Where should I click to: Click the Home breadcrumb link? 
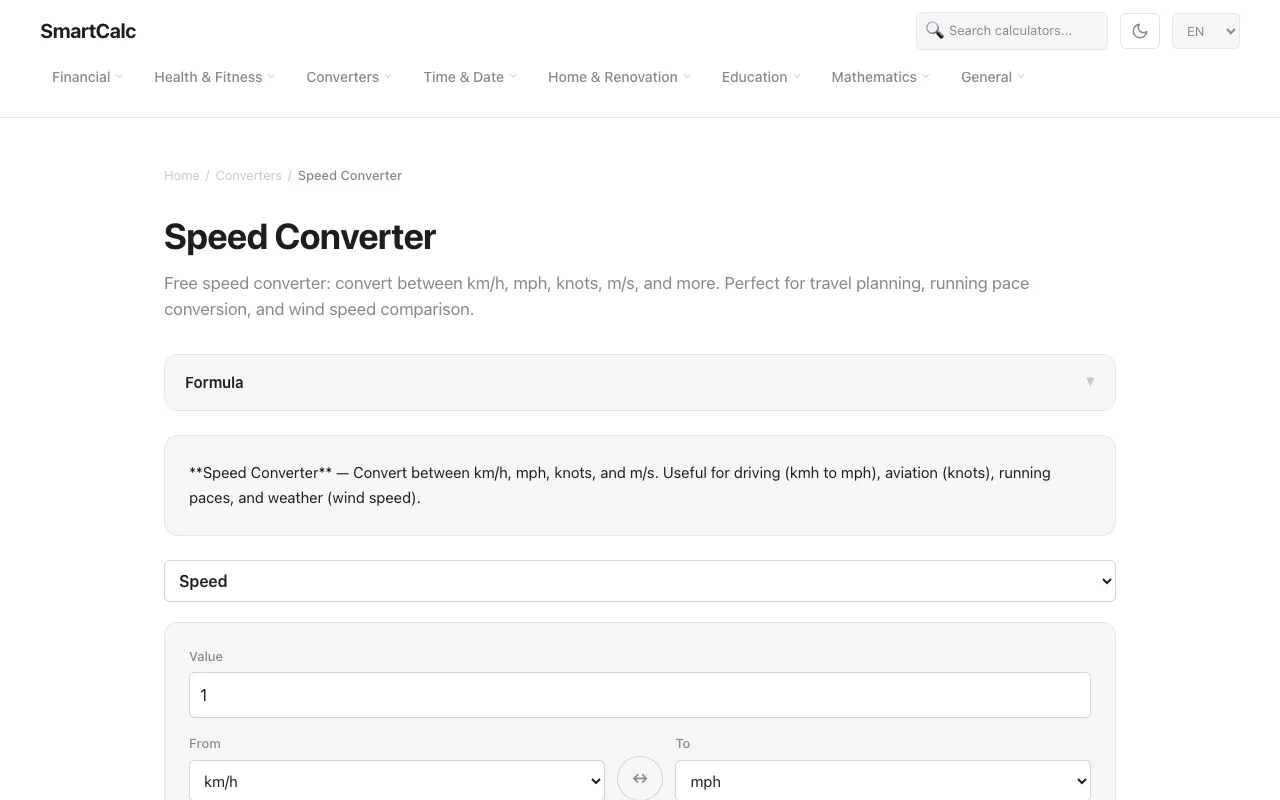tap(182, 175)
